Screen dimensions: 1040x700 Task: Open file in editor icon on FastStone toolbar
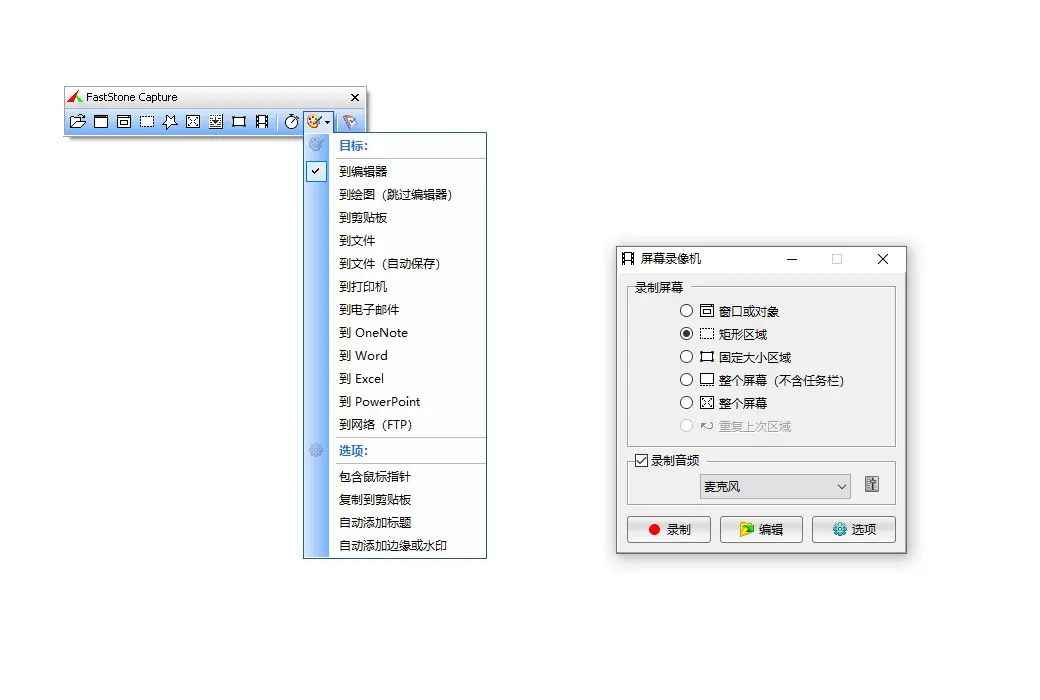click(x=78, y=121)
